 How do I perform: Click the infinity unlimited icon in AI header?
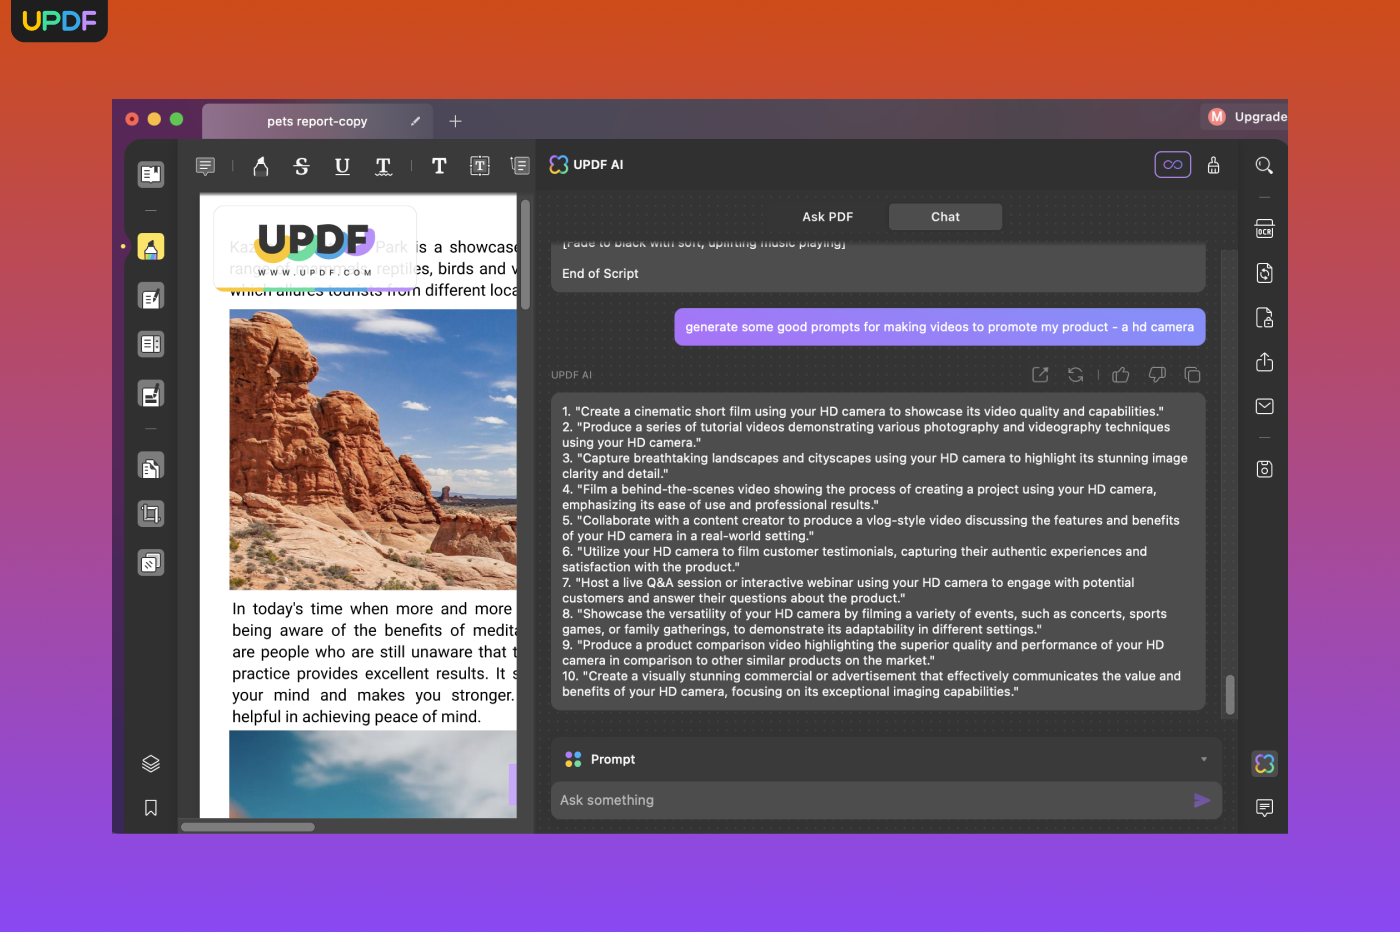(1173, 165)
